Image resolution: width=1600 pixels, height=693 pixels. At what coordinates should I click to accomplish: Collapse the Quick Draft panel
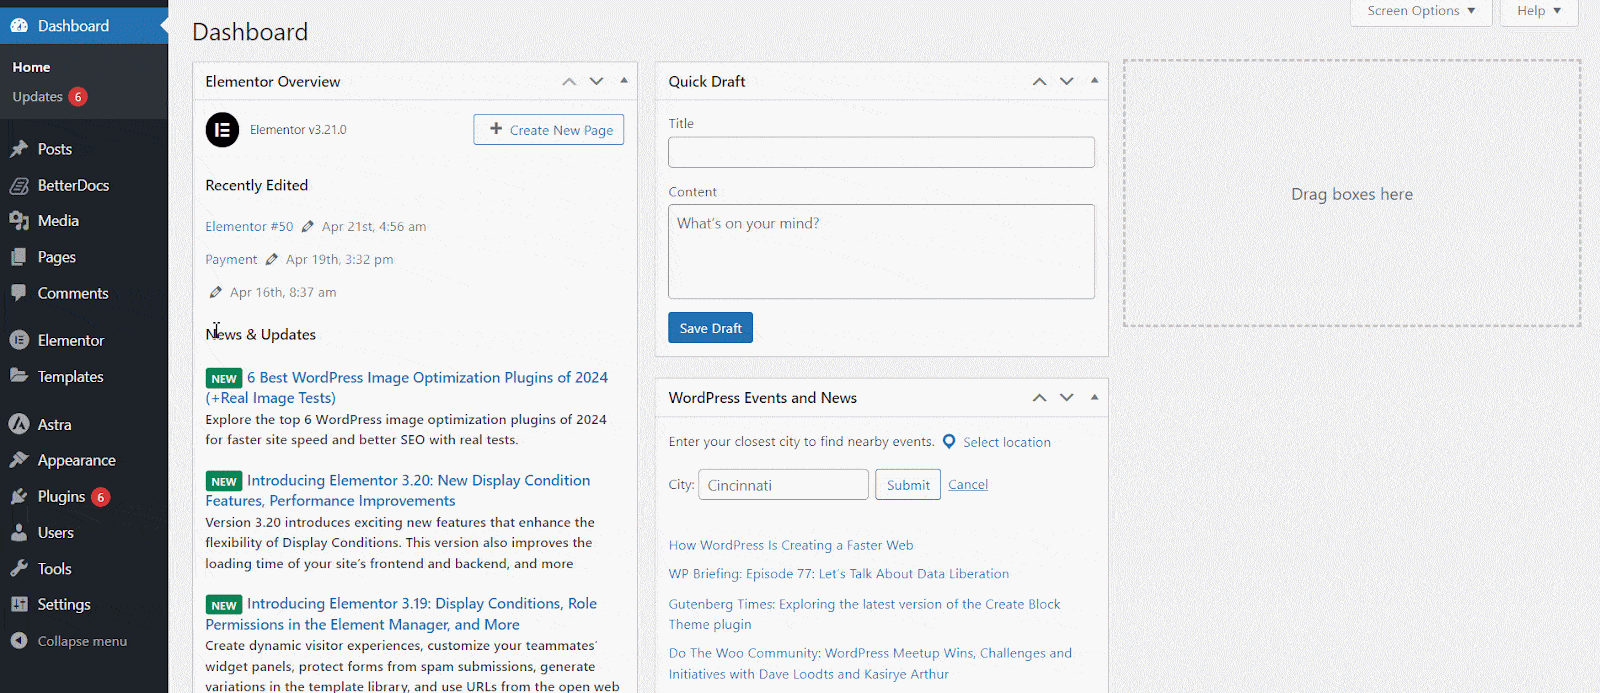[x=1094, y=80]
